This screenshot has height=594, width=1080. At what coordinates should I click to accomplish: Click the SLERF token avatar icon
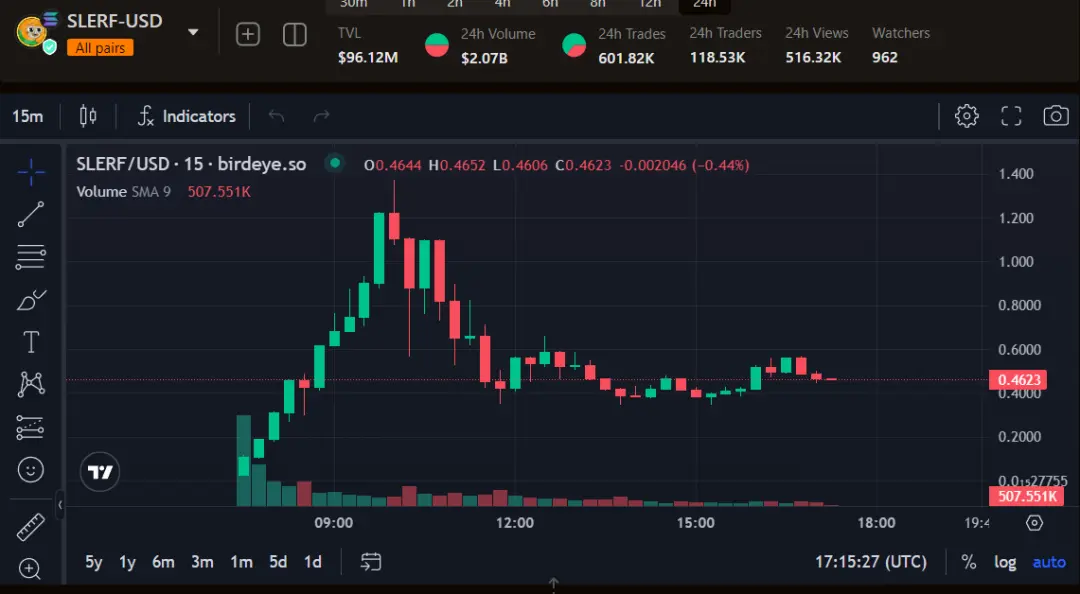pos(33,32)
